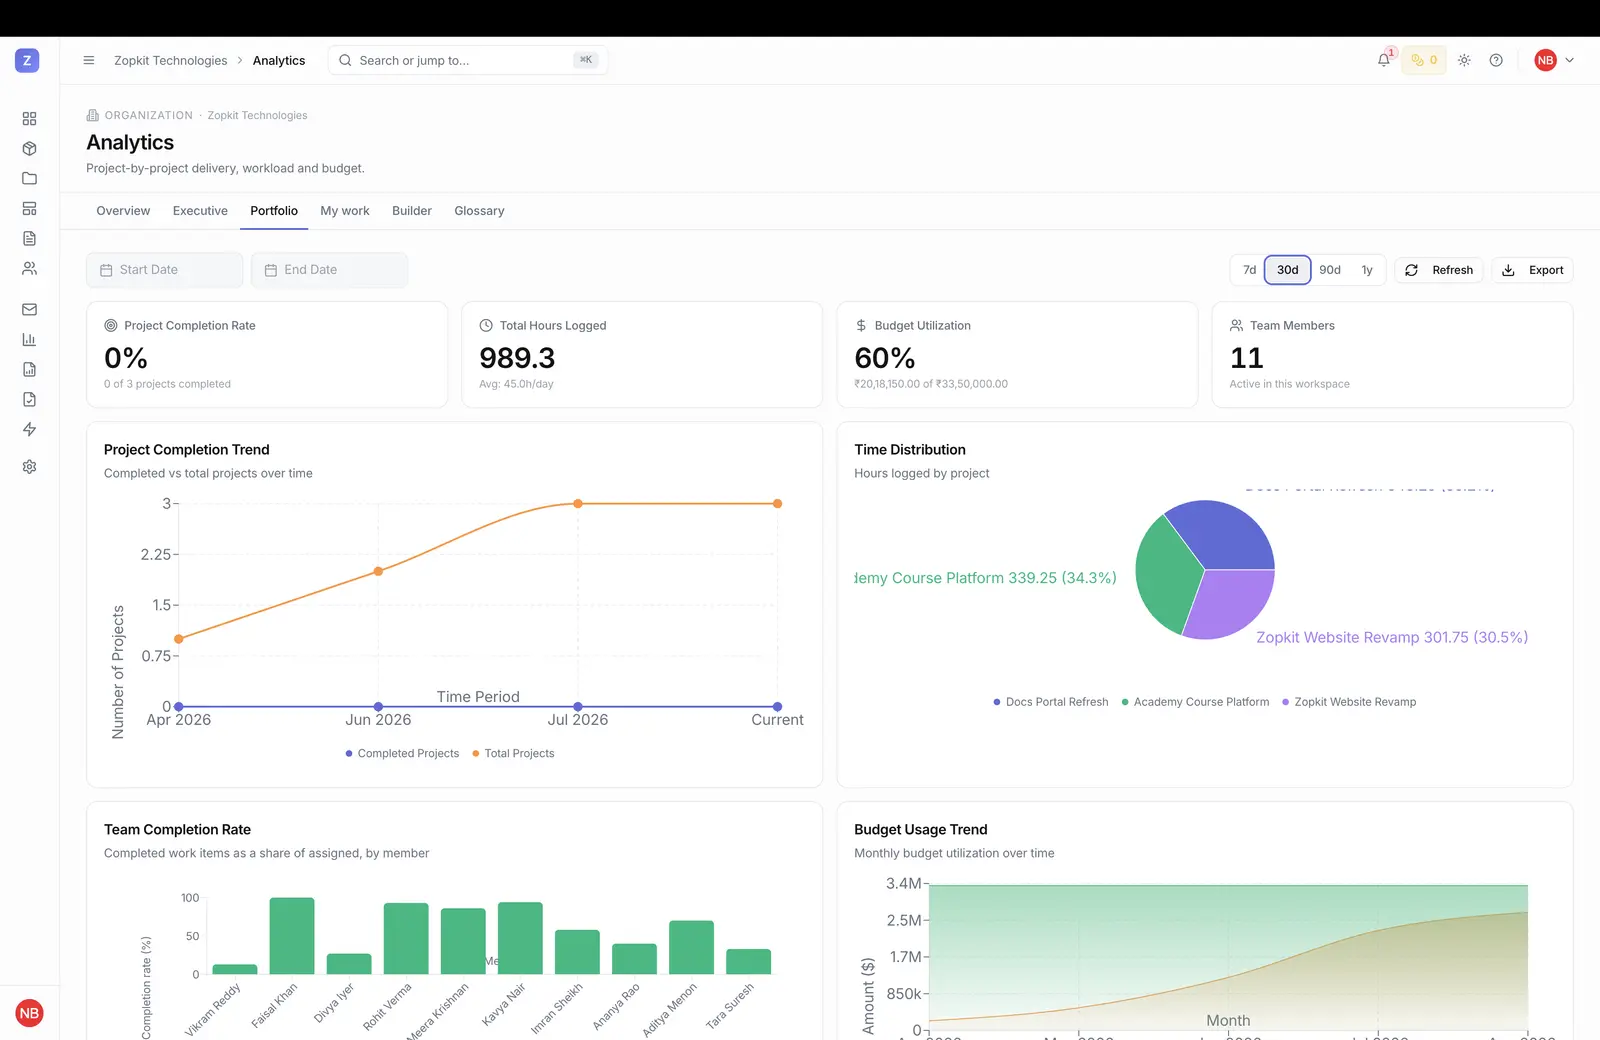
Task: Open the text document icon in sidebar
Action: point(29,238)
